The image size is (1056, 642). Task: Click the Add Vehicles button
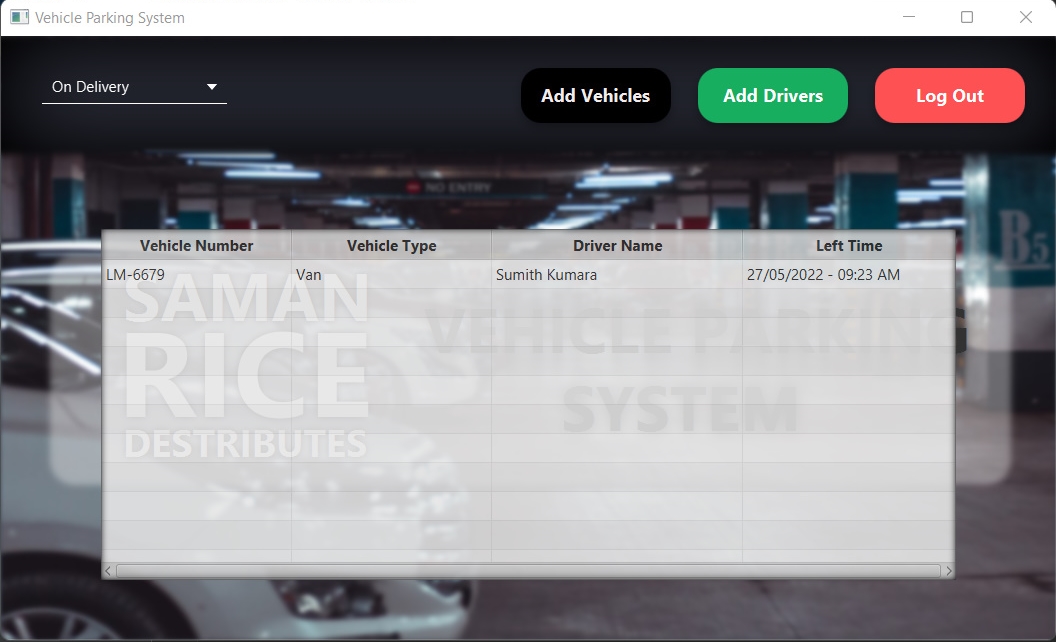[x=595, y=96]
